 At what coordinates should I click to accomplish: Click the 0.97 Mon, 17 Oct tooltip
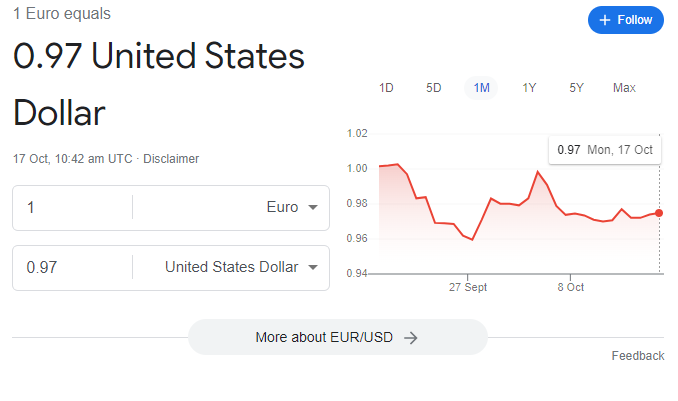pos(604,150)
